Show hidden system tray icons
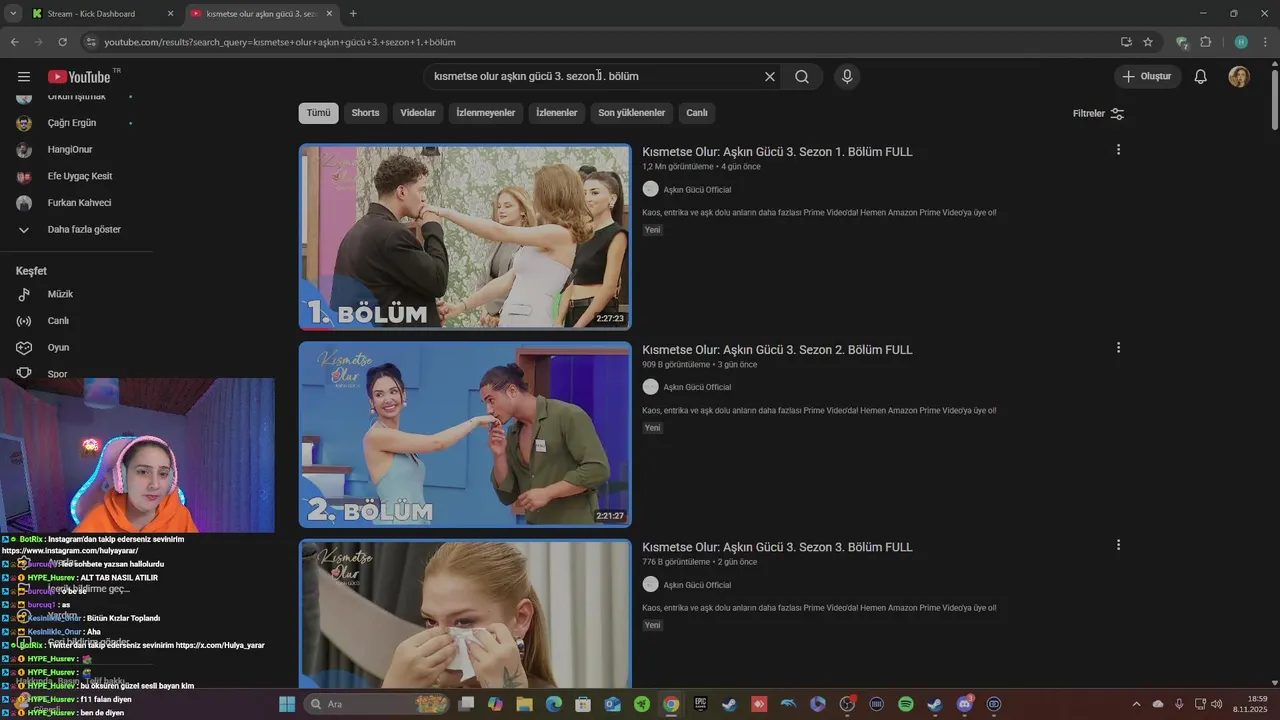 [x=1136, y=704]
